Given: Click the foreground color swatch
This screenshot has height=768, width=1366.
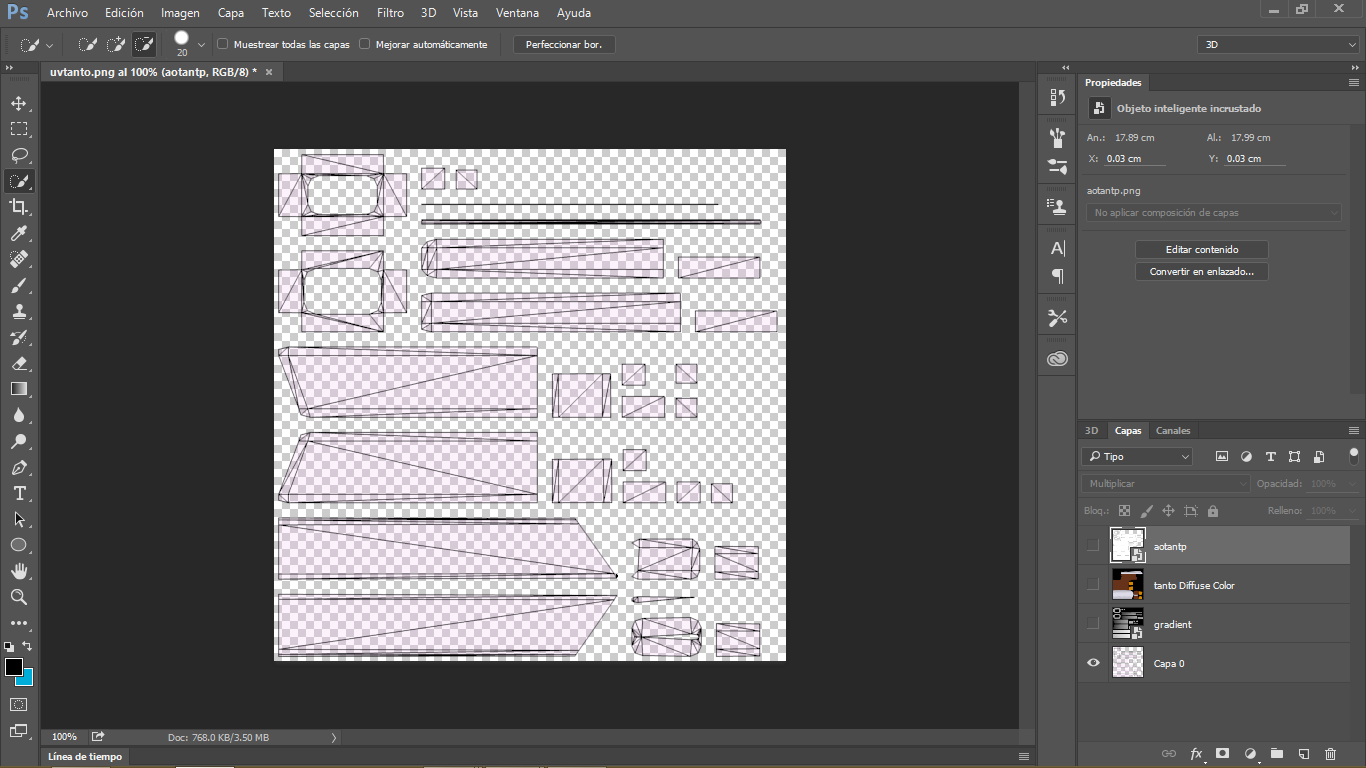Looking at the screenshot, I should pyautogui.click(x=13, y=667).
